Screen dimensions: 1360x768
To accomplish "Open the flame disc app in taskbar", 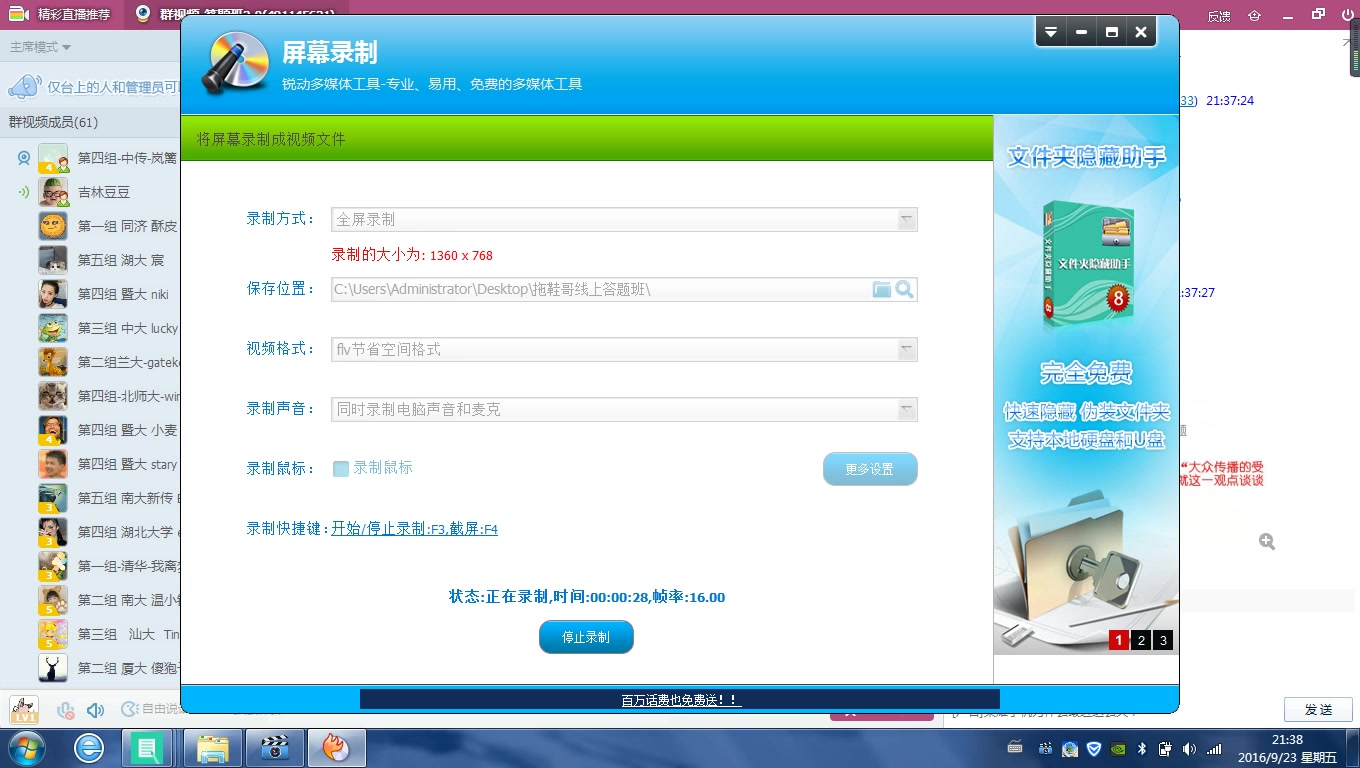I will coord(337,747).
